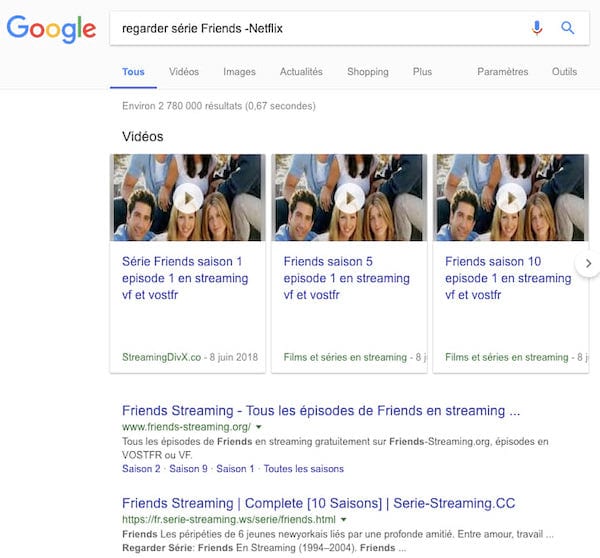Play Friends saison 10 video thumbnail

[511, 198]
